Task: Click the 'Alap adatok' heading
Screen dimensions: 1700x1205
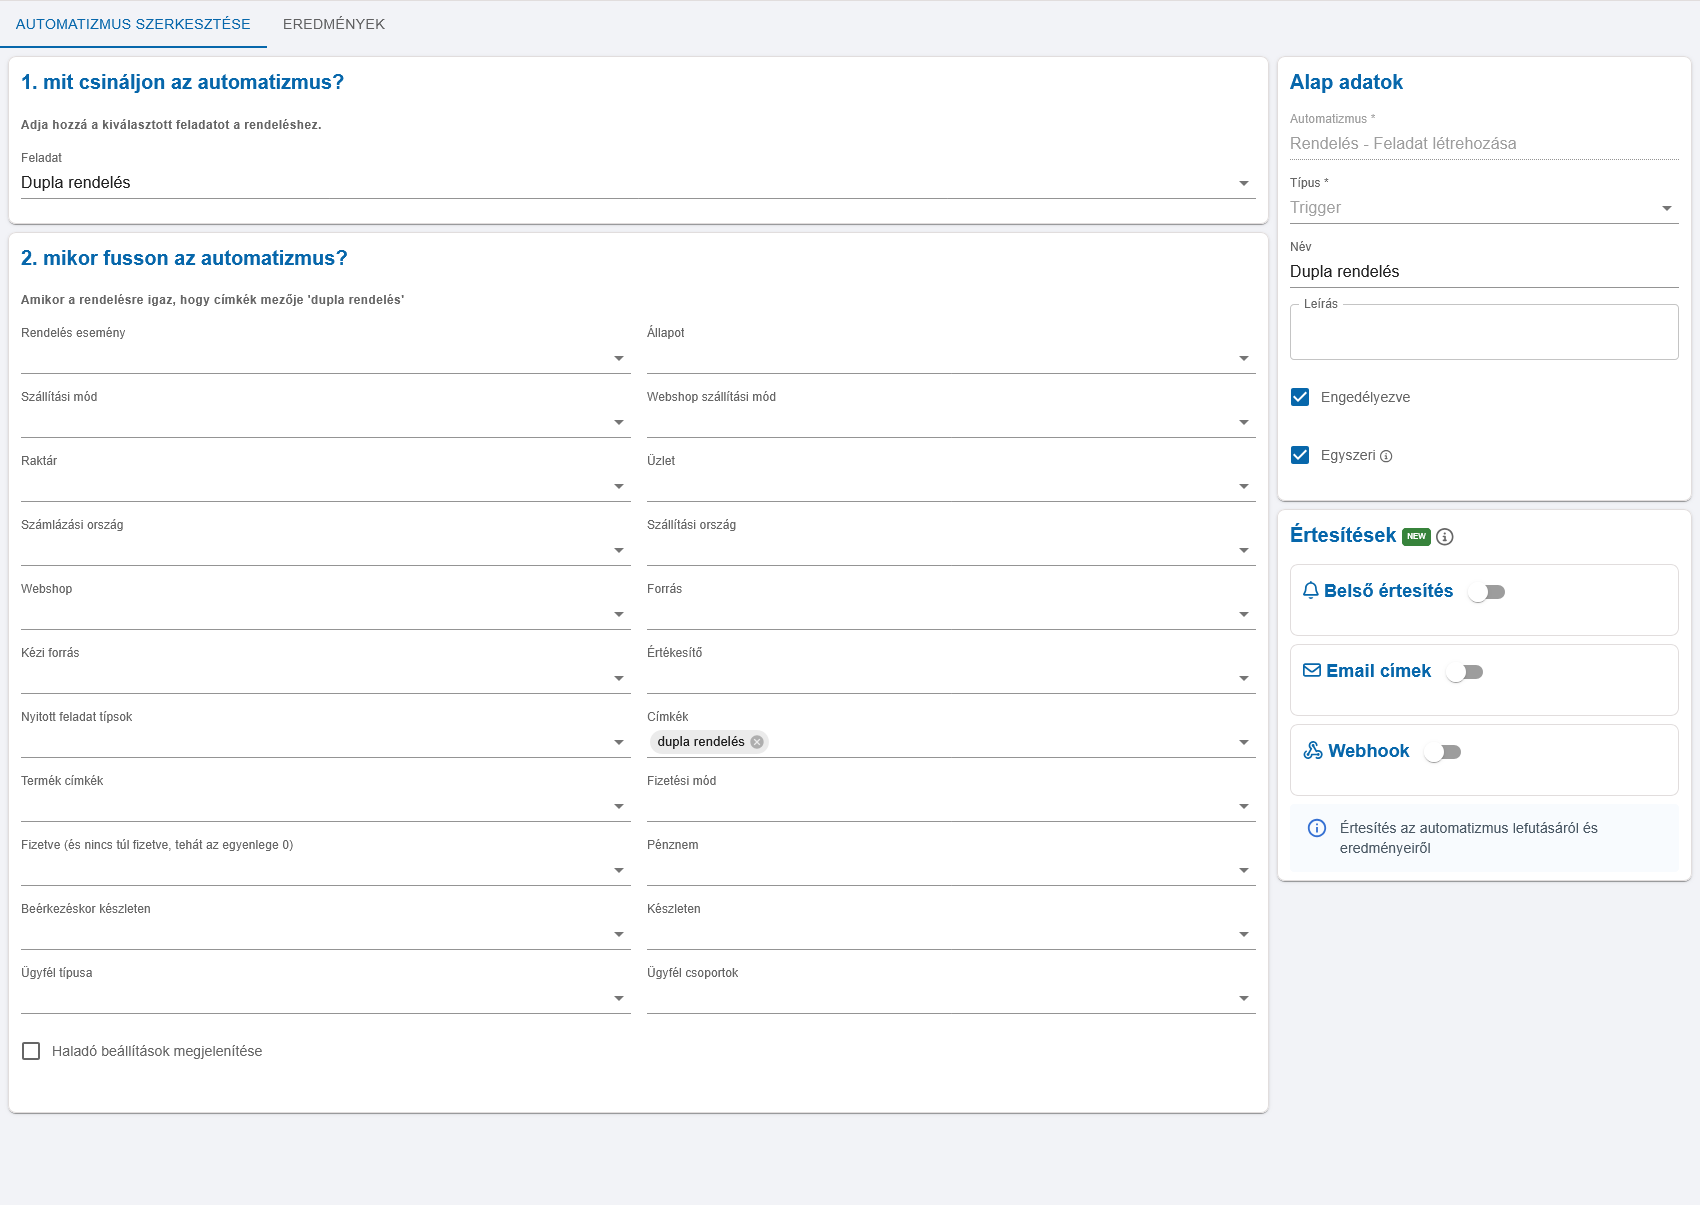Action: (1346, 82)
